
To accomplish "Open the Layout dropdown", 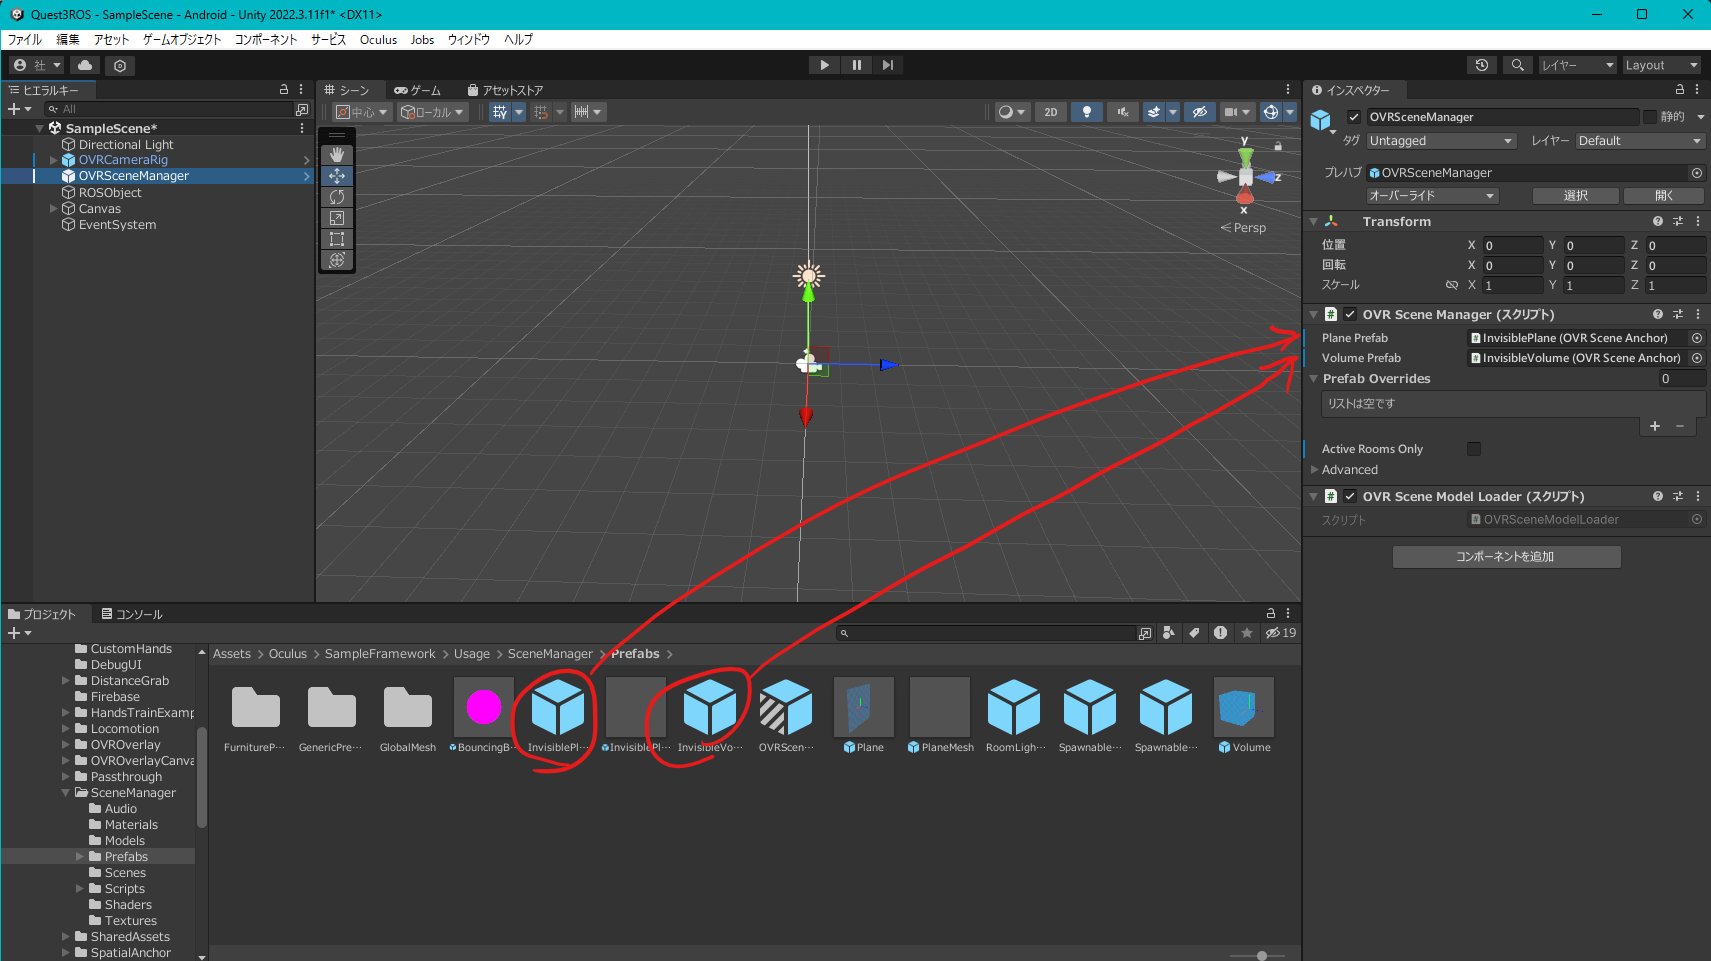I will click(1662, 65).
